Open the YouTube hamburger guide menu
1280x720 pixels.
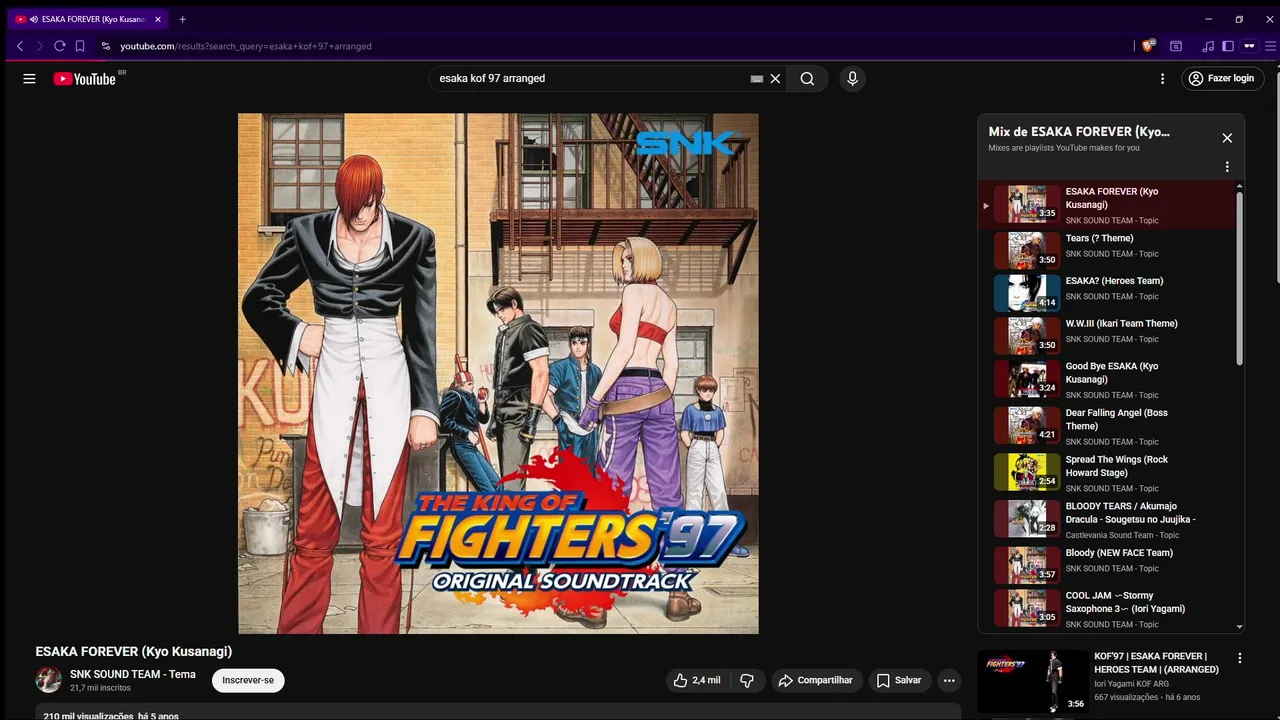29,78
